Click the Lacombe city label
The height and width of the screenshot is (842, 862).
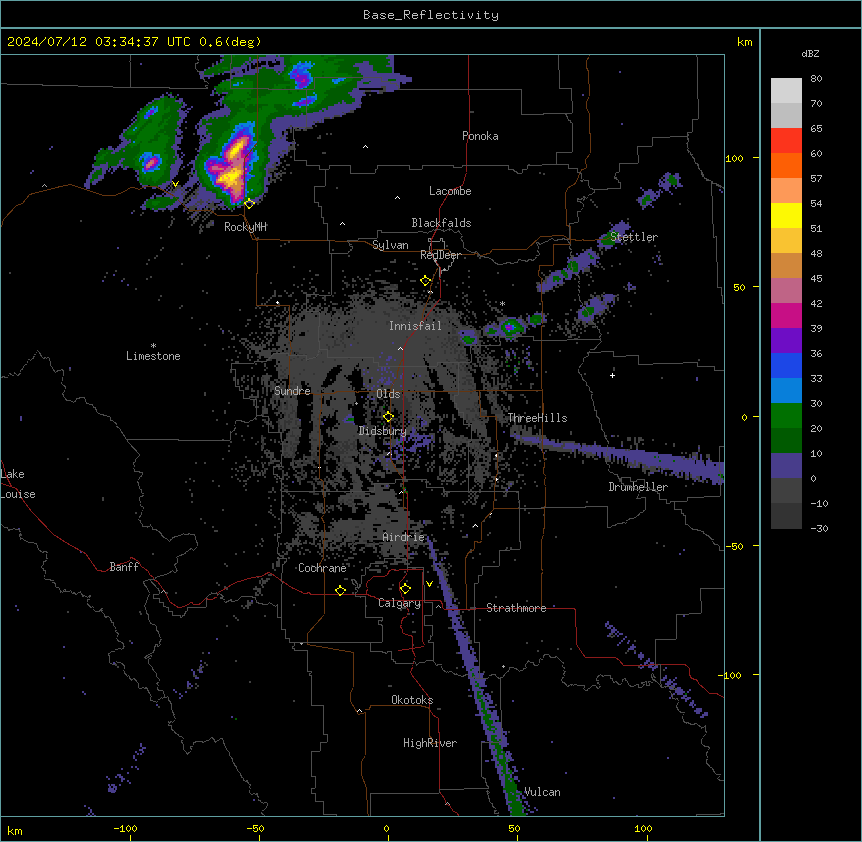[x=450, y=191]
